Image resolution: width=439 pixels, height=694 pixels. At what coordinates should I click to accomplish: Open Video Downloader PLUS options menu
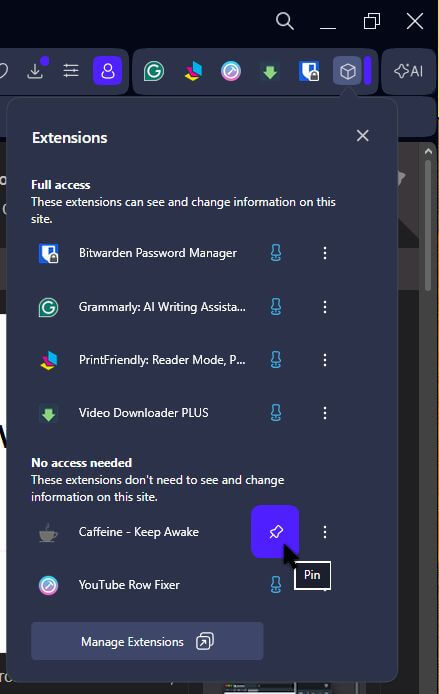tap(325, 413)
